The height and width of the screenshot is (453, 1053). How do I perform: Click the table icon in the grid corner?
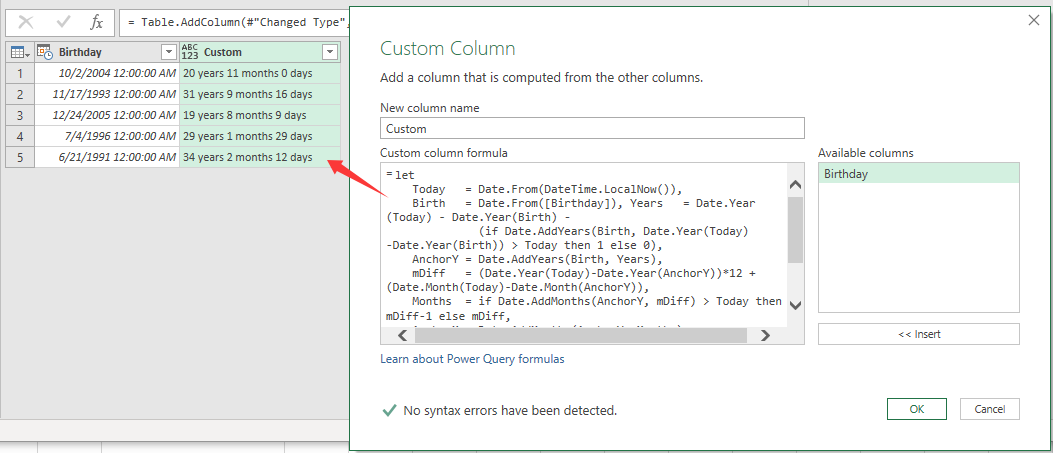(x=18, y=52)
